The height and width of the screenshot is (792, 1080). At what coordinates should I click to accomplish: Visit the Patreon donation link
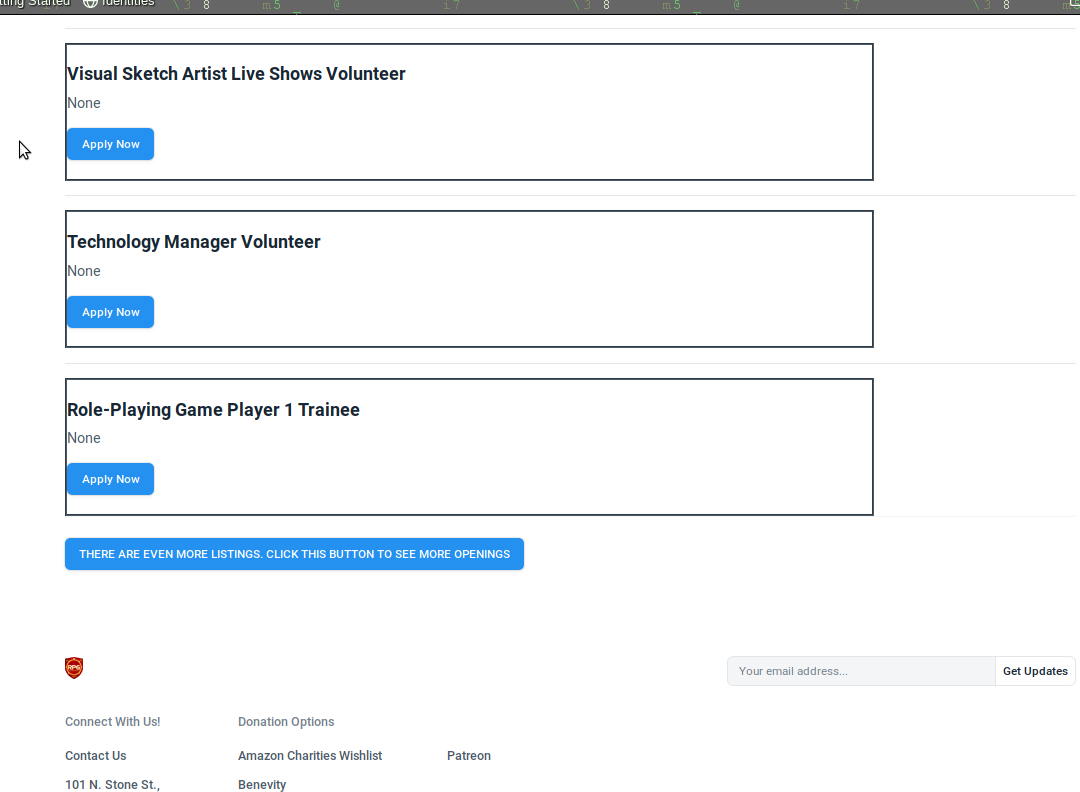click(469, 756)
